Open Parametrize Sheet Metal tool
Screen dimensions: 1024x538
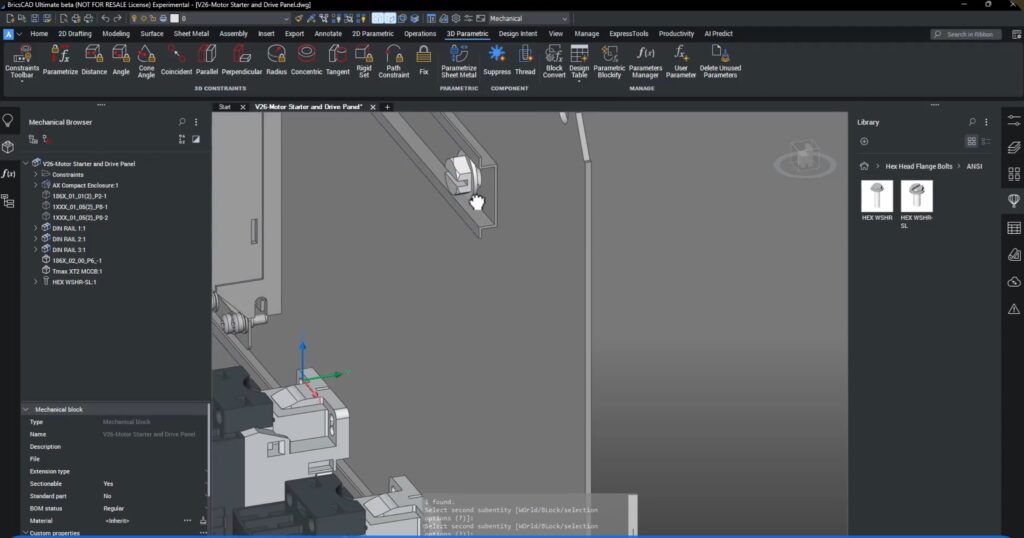(458, 61)
